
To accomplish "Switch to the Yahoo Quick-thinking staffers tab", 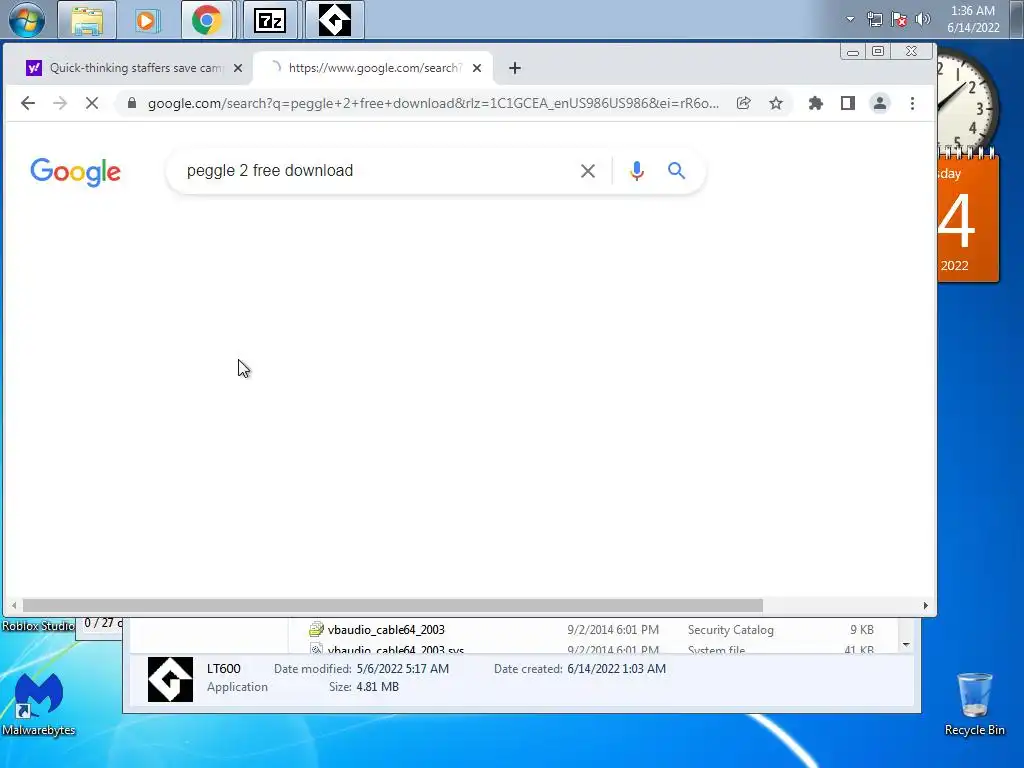I will tap(127, 68).
